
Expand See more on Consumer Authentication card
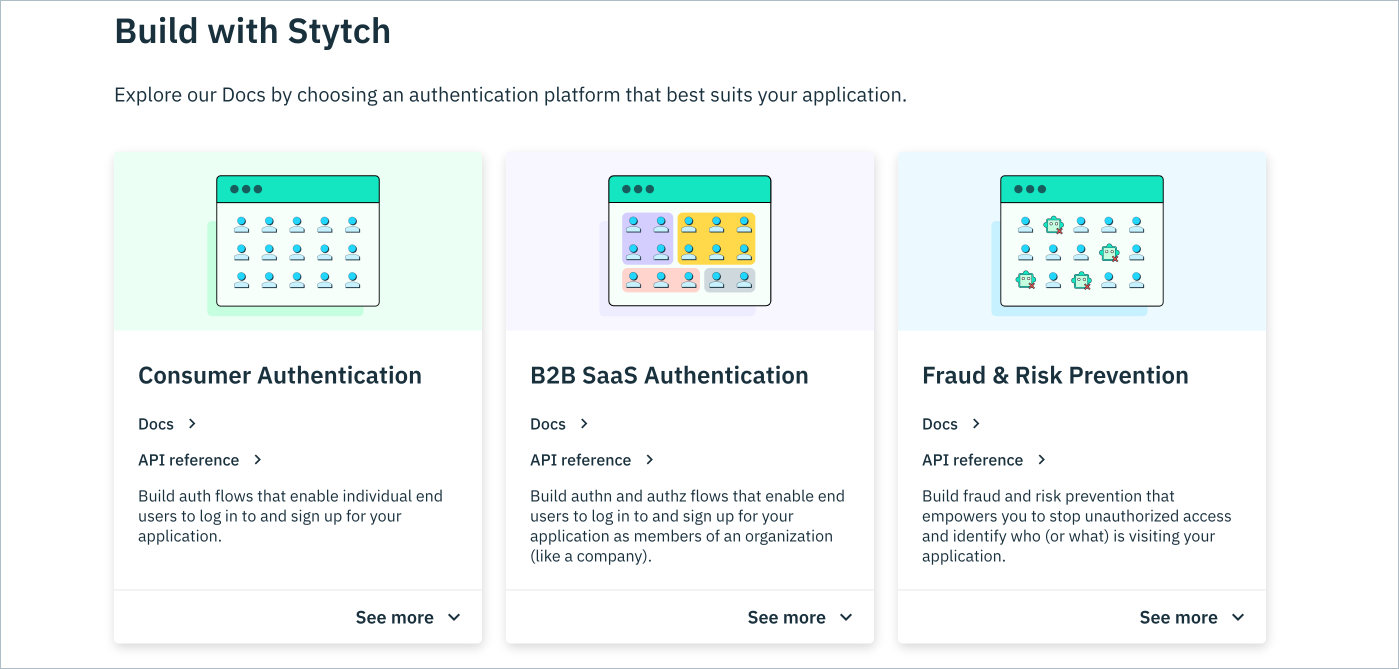click(x=408, y=617)
